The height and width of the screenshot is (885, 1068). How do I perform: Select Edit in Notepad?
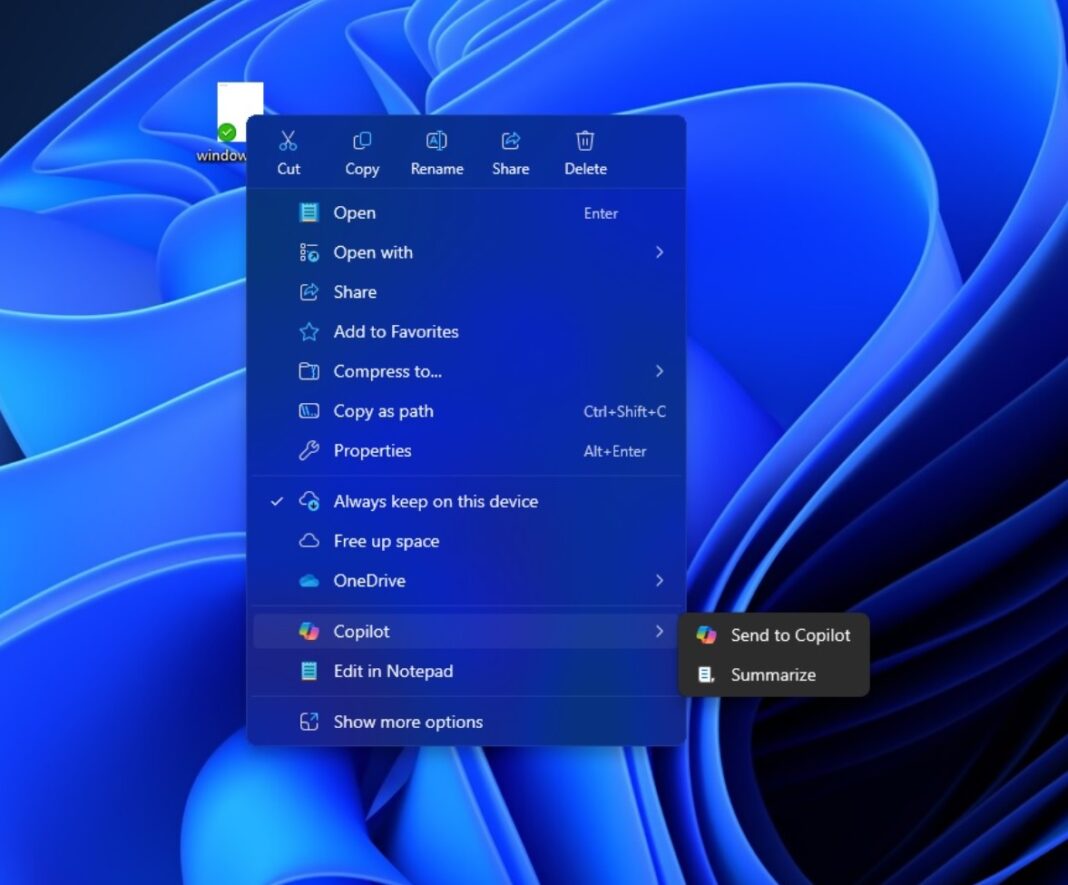393,671
